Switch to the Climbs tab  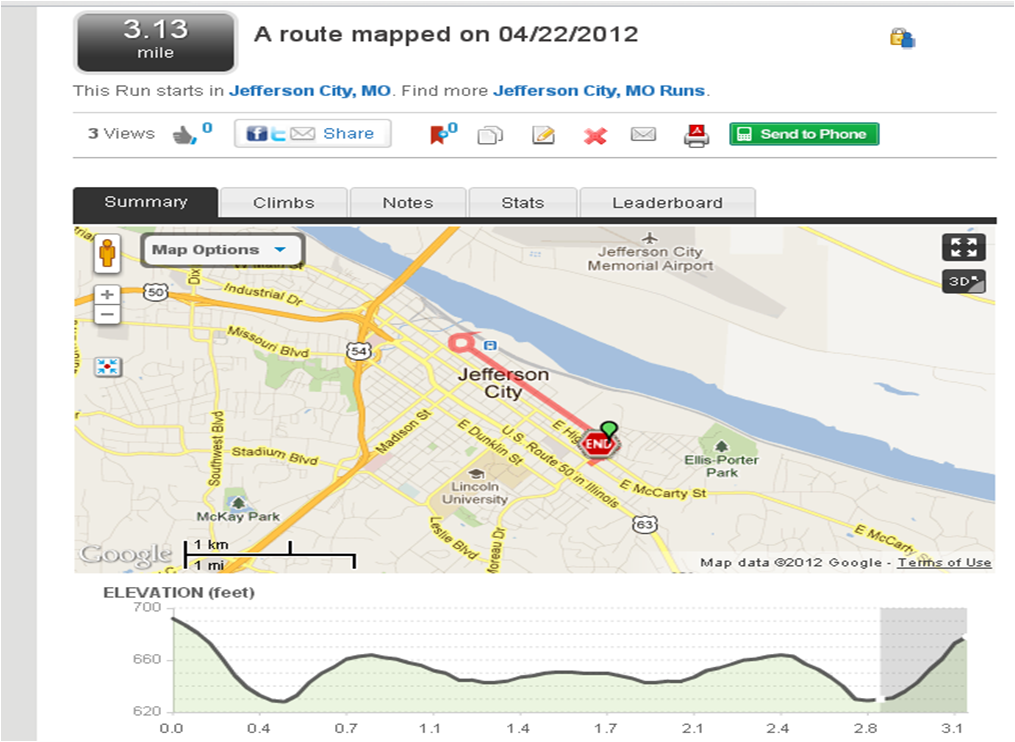(284, 203)
